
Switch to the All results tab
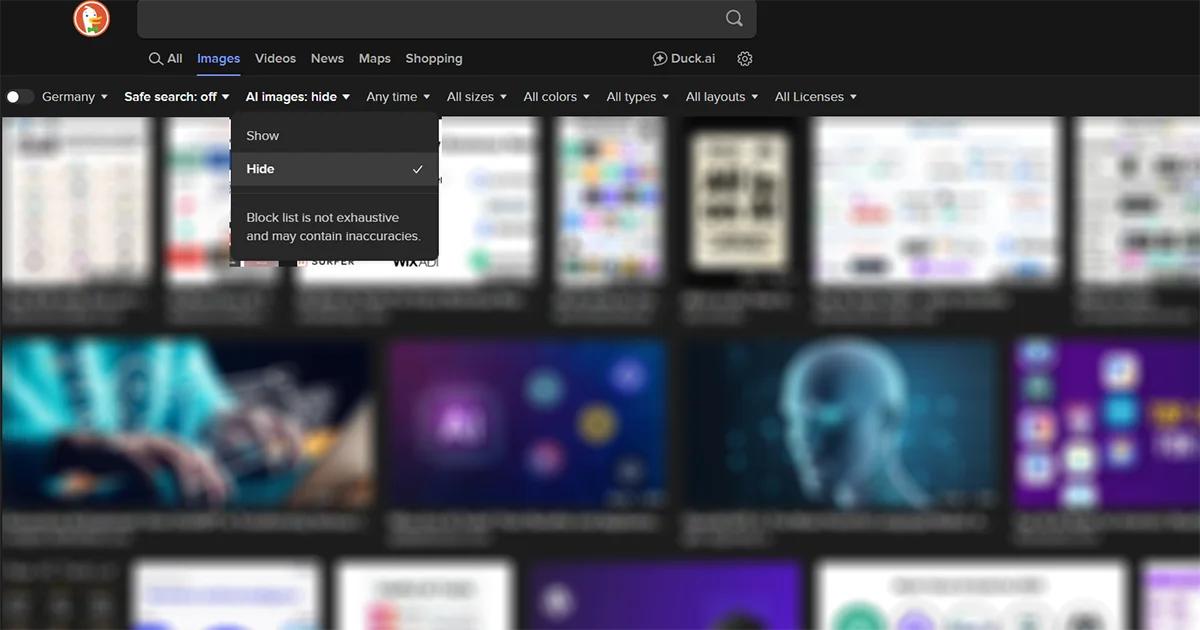pyautogui.click(x=166, y=59)
